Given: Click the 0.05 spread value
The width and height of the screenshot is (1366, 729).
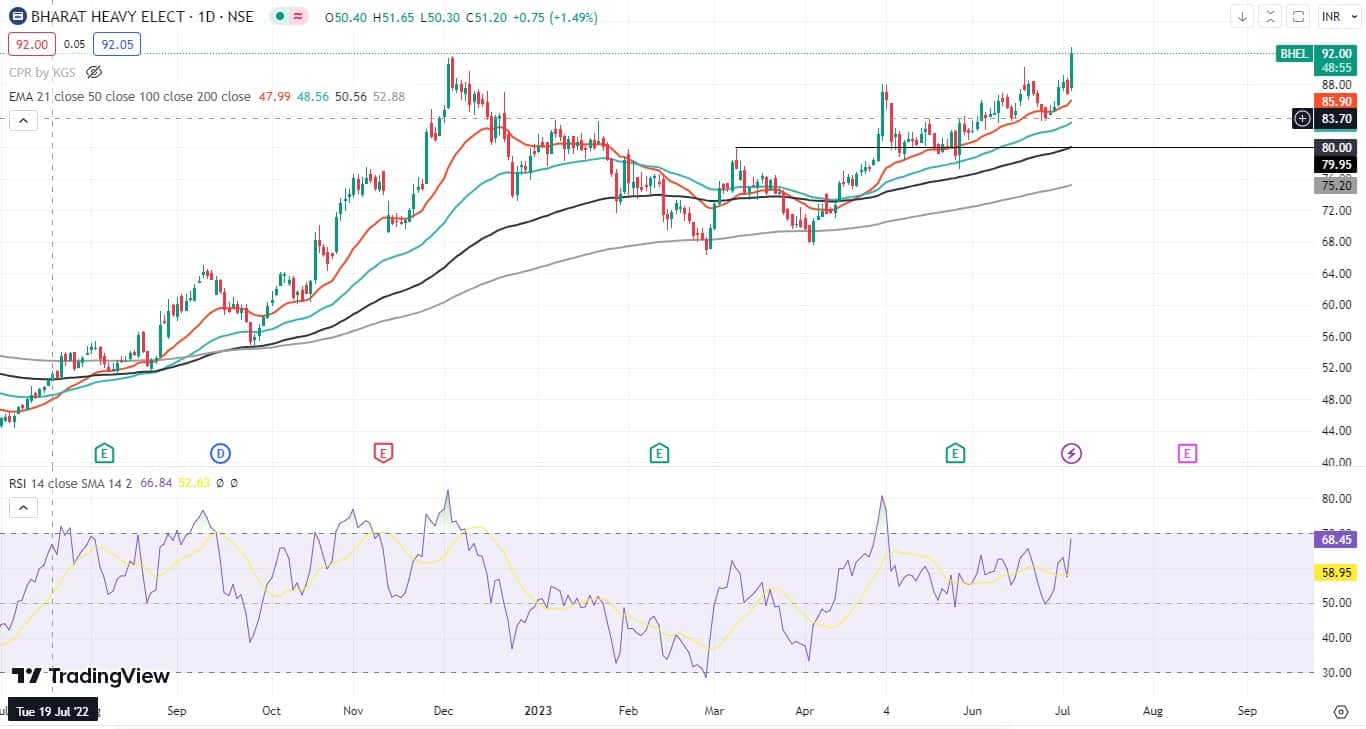Looking at the screenshot, I should coord(74,44).
